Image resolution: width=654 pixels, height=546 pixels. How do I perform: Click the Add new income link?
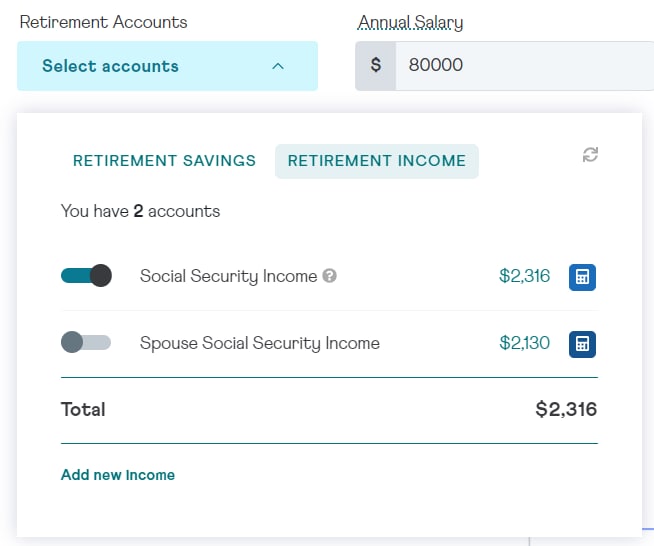(118, 475)
